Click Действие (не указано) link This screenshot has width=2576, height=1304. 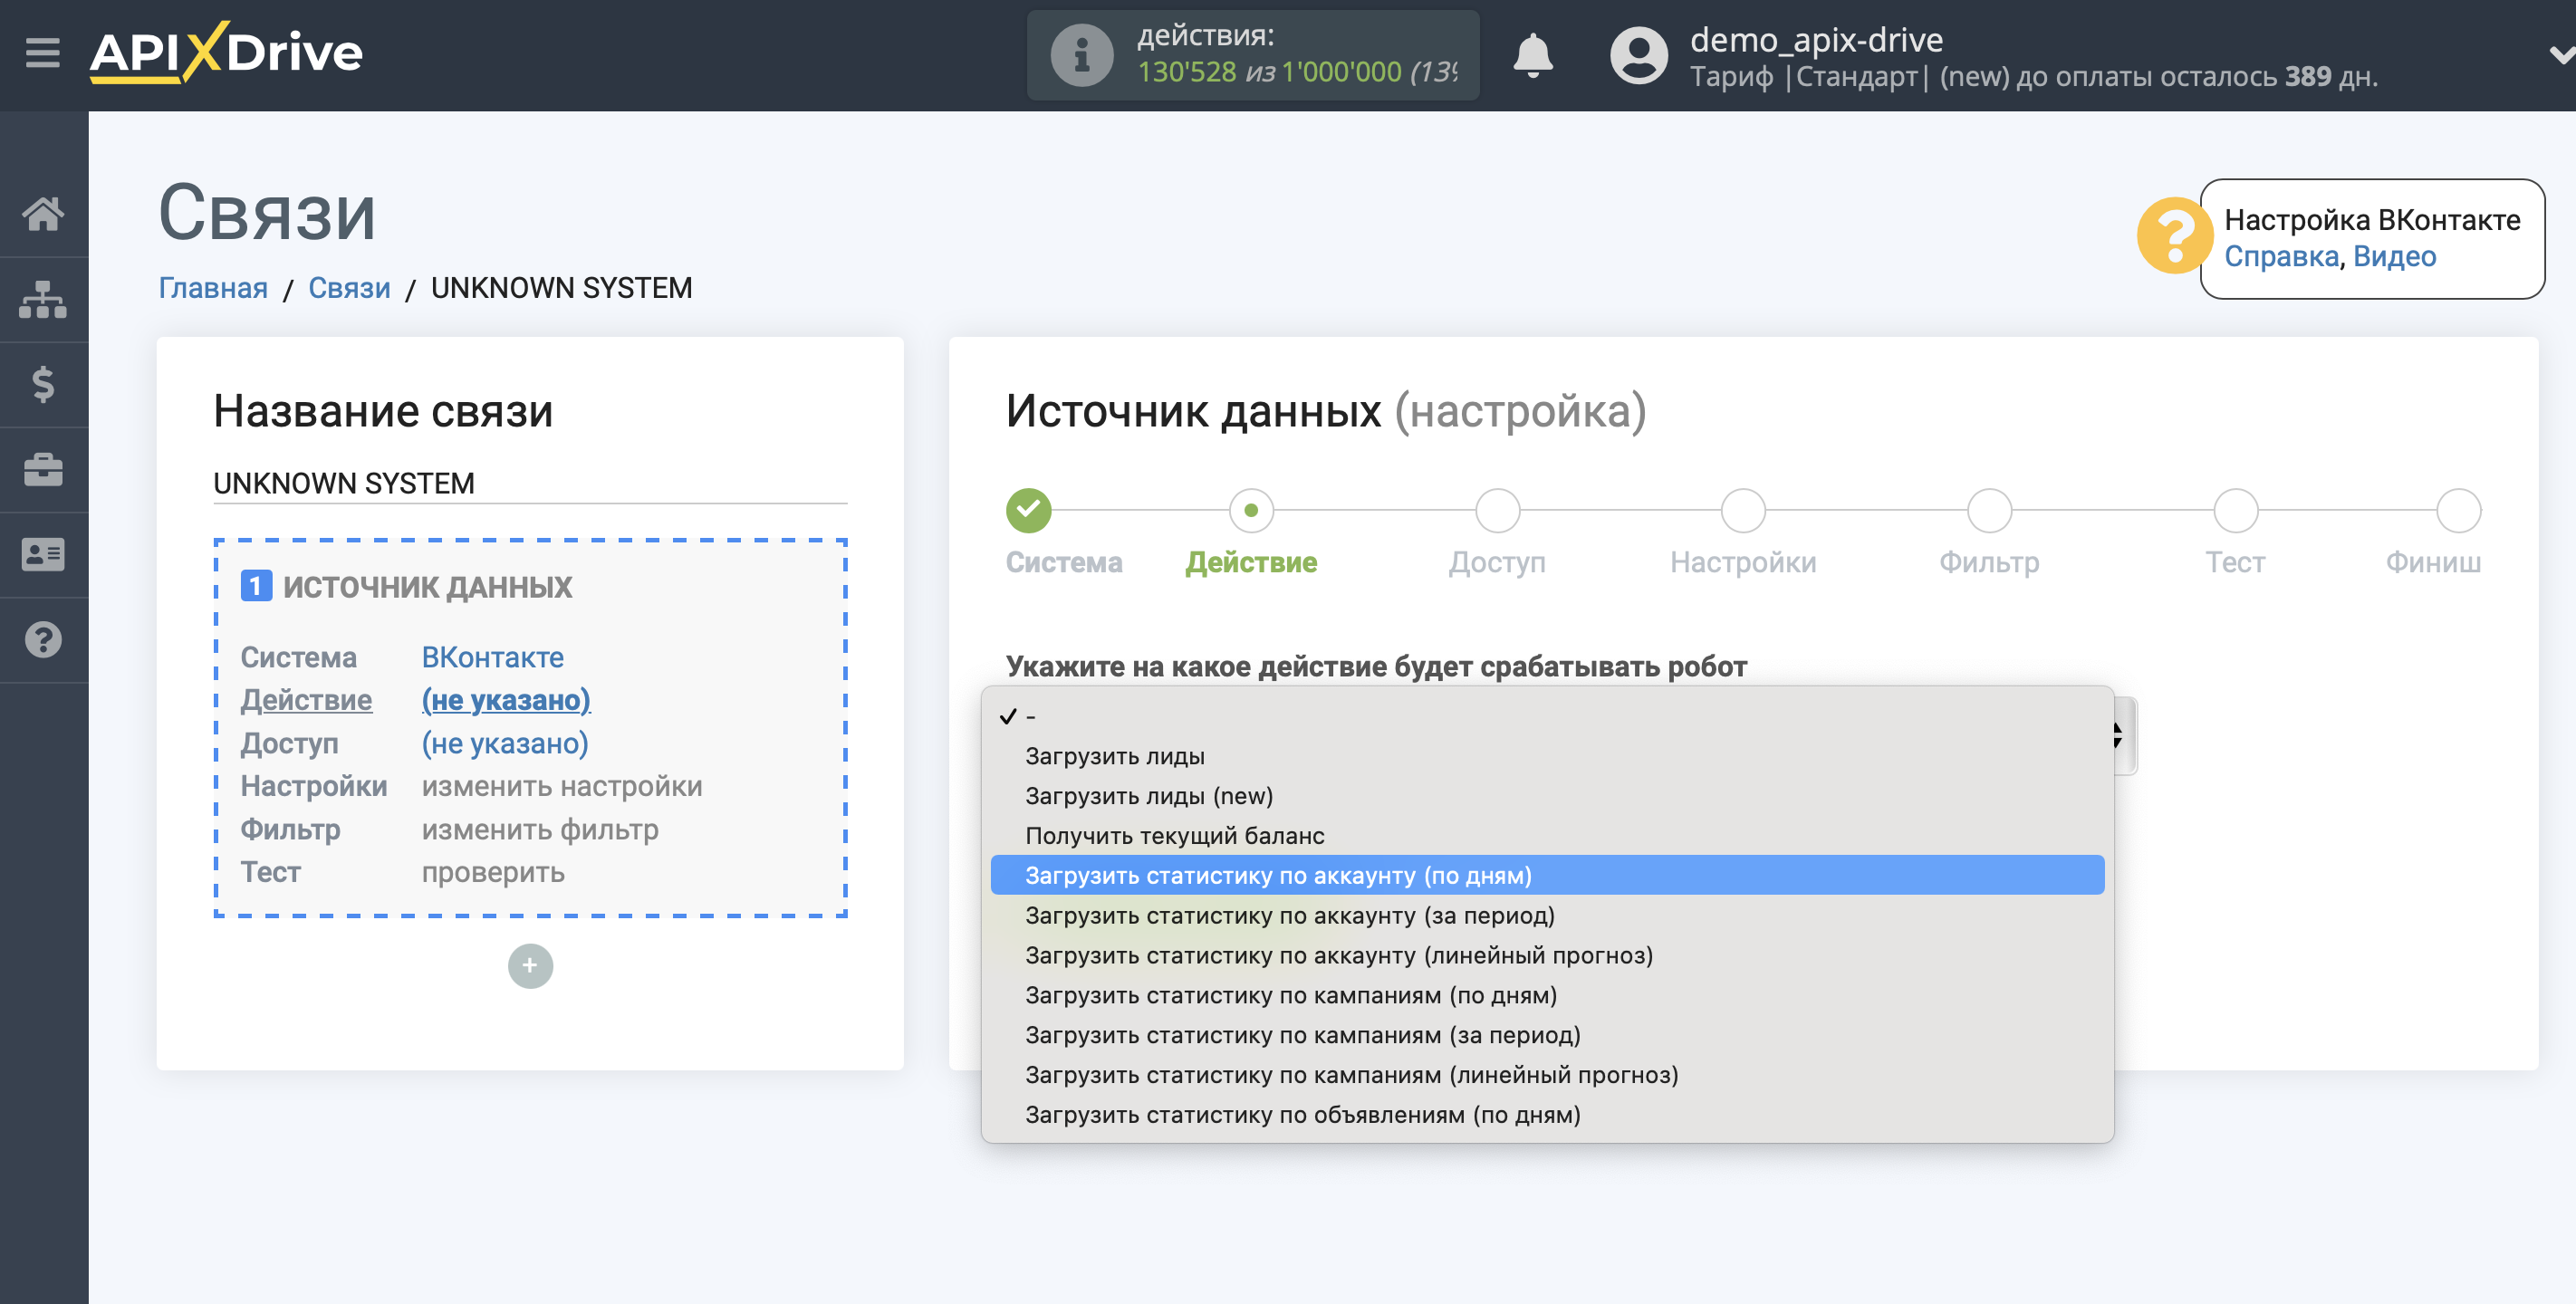click(x=506, y=700)
